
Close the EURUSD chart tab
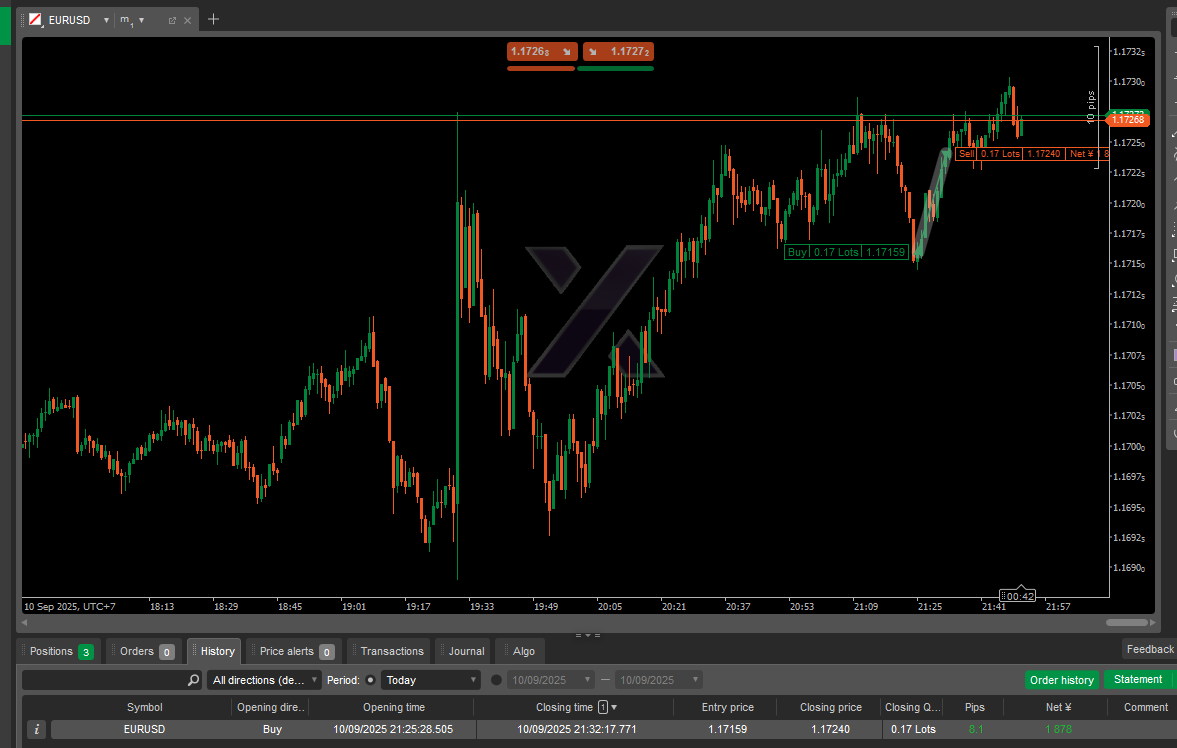[x=188, y=20]
